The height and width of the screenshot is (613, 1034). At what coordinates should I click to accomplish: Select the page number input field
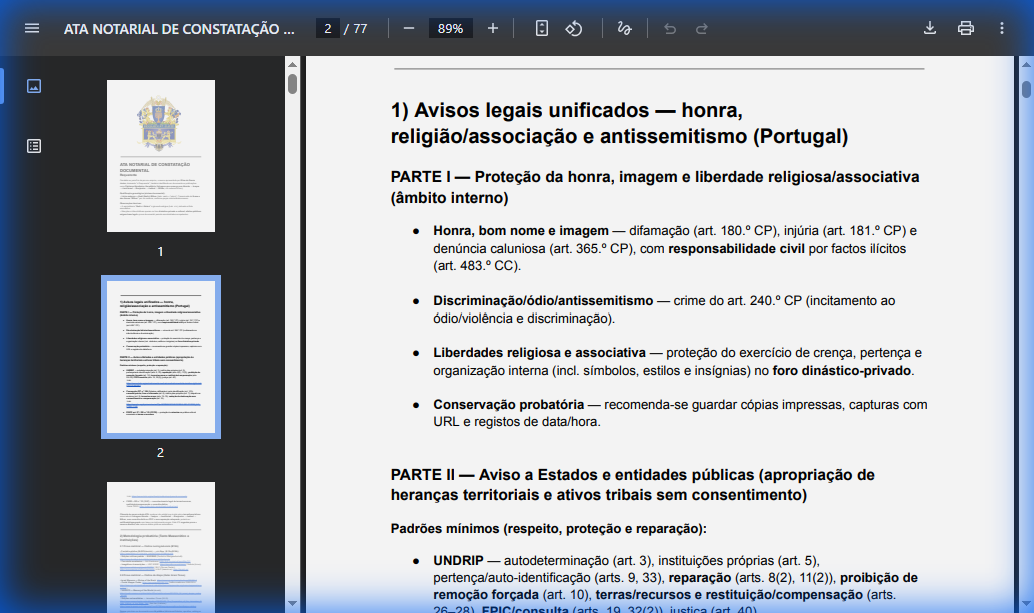pos(326,28)
